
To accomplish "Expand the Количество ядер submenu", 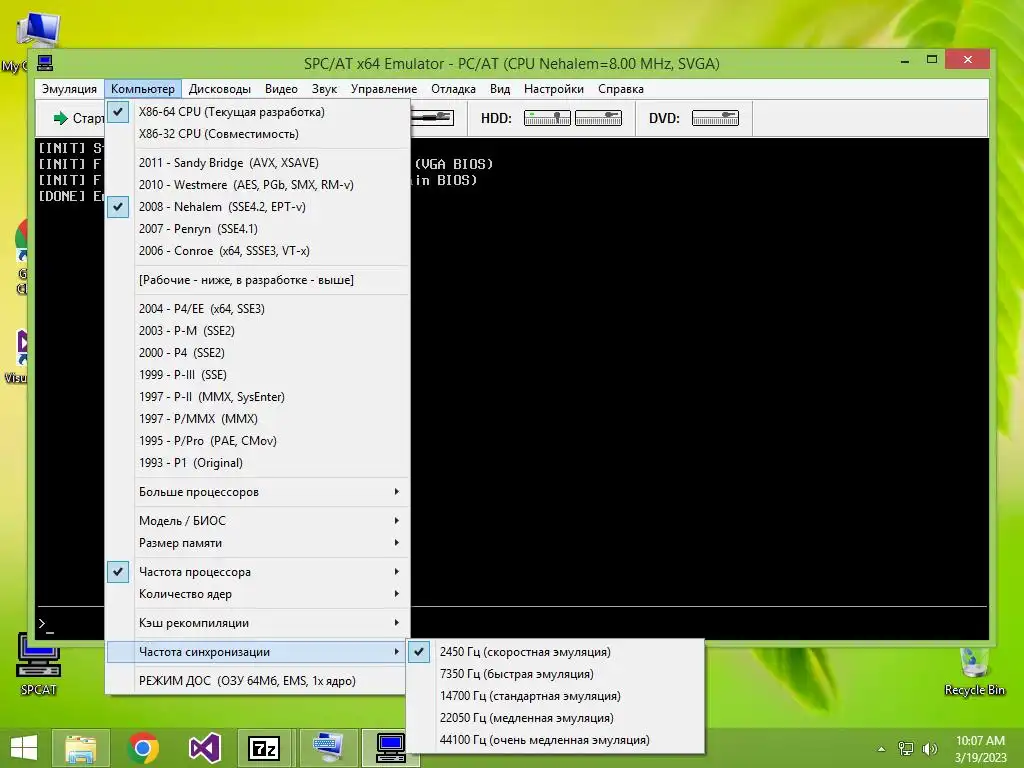I will tap(257, 594).
